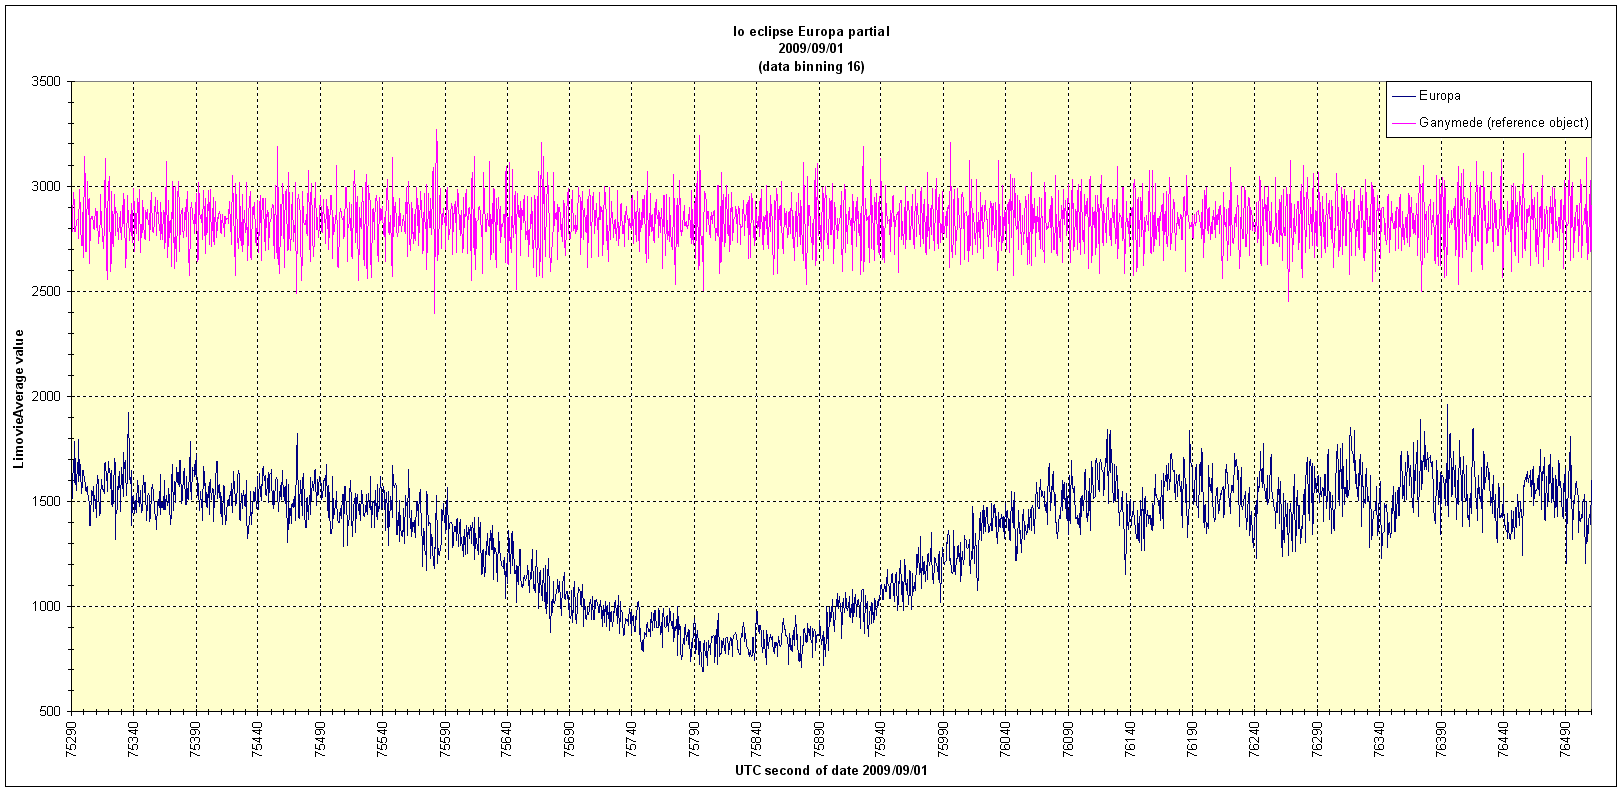Image resolution: width=1622 pixels, height=791 pixels.
Task: Click the x-axis label 76090
Action: [x=1068, y=738]
